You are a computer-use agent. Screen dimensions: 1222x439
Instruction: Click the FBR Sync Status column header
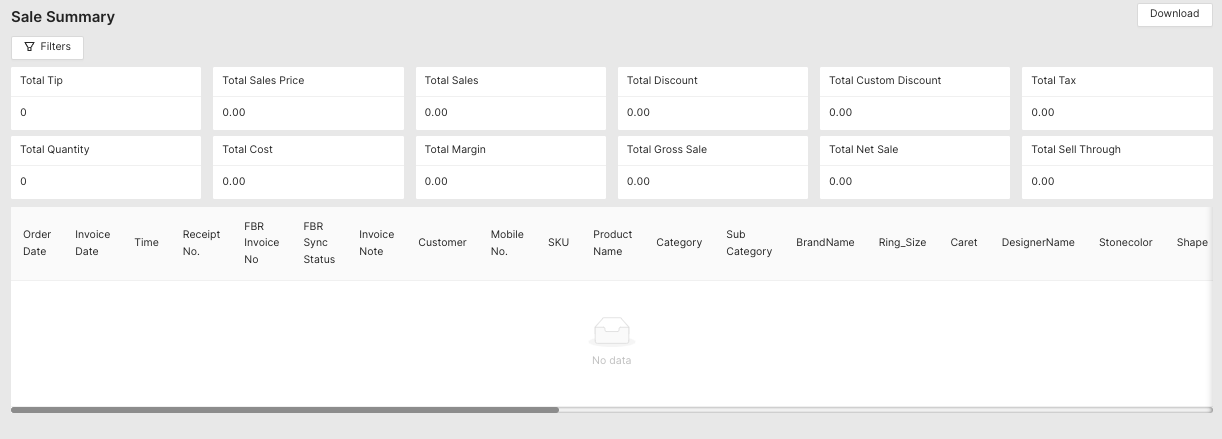tap(319, 243)
